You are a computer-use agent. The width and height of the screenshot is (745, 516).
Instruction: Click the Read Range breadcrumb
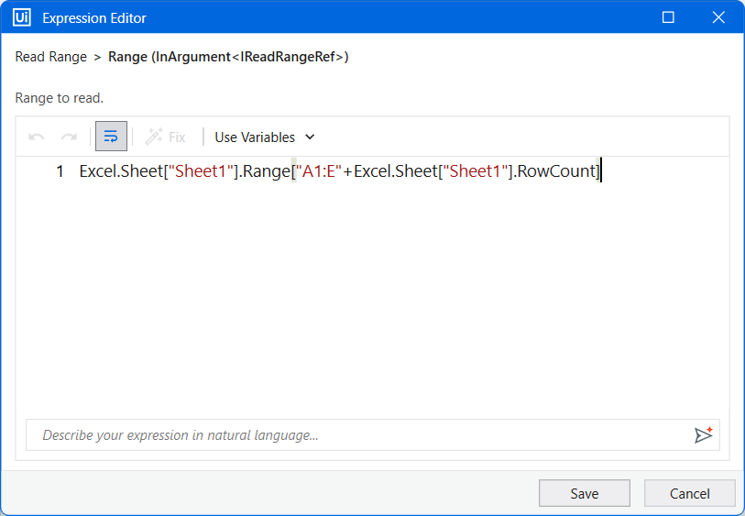[x=51, y=57]
